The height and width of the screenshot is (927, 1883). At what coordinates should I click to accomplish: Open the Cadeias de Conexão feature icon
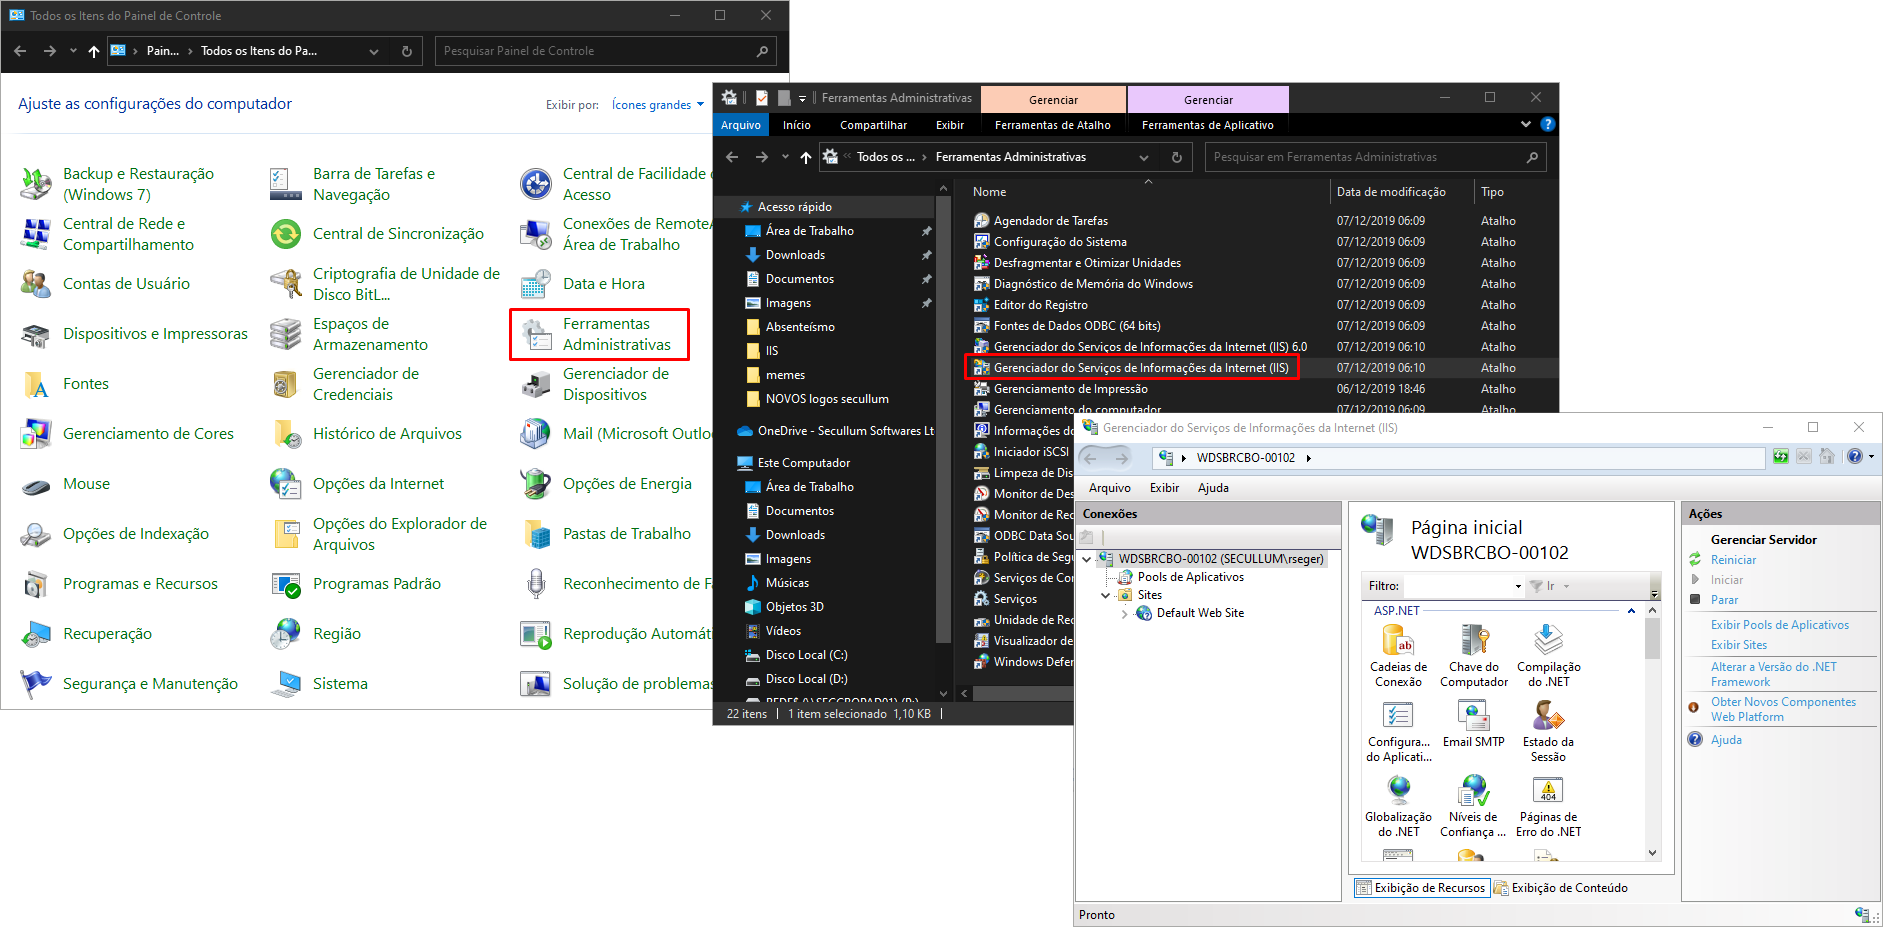pyautogui.click(x=1397, y=641)
